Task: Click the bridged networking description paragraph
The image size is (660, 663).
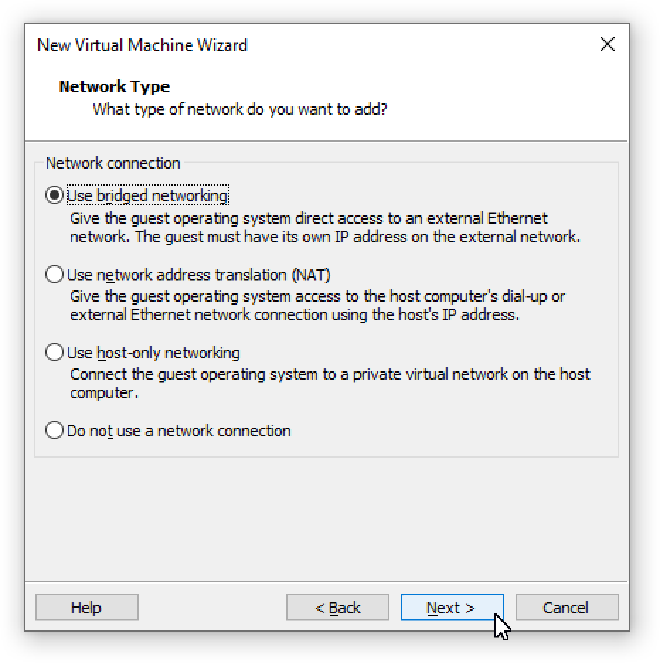Action: click(324, 227)
